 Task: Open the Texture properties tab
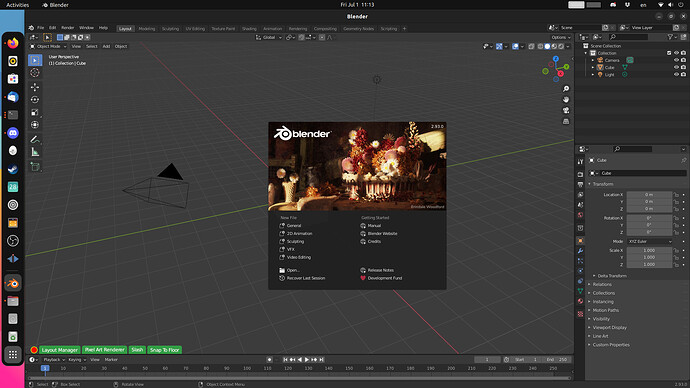[x=580, y=314]
